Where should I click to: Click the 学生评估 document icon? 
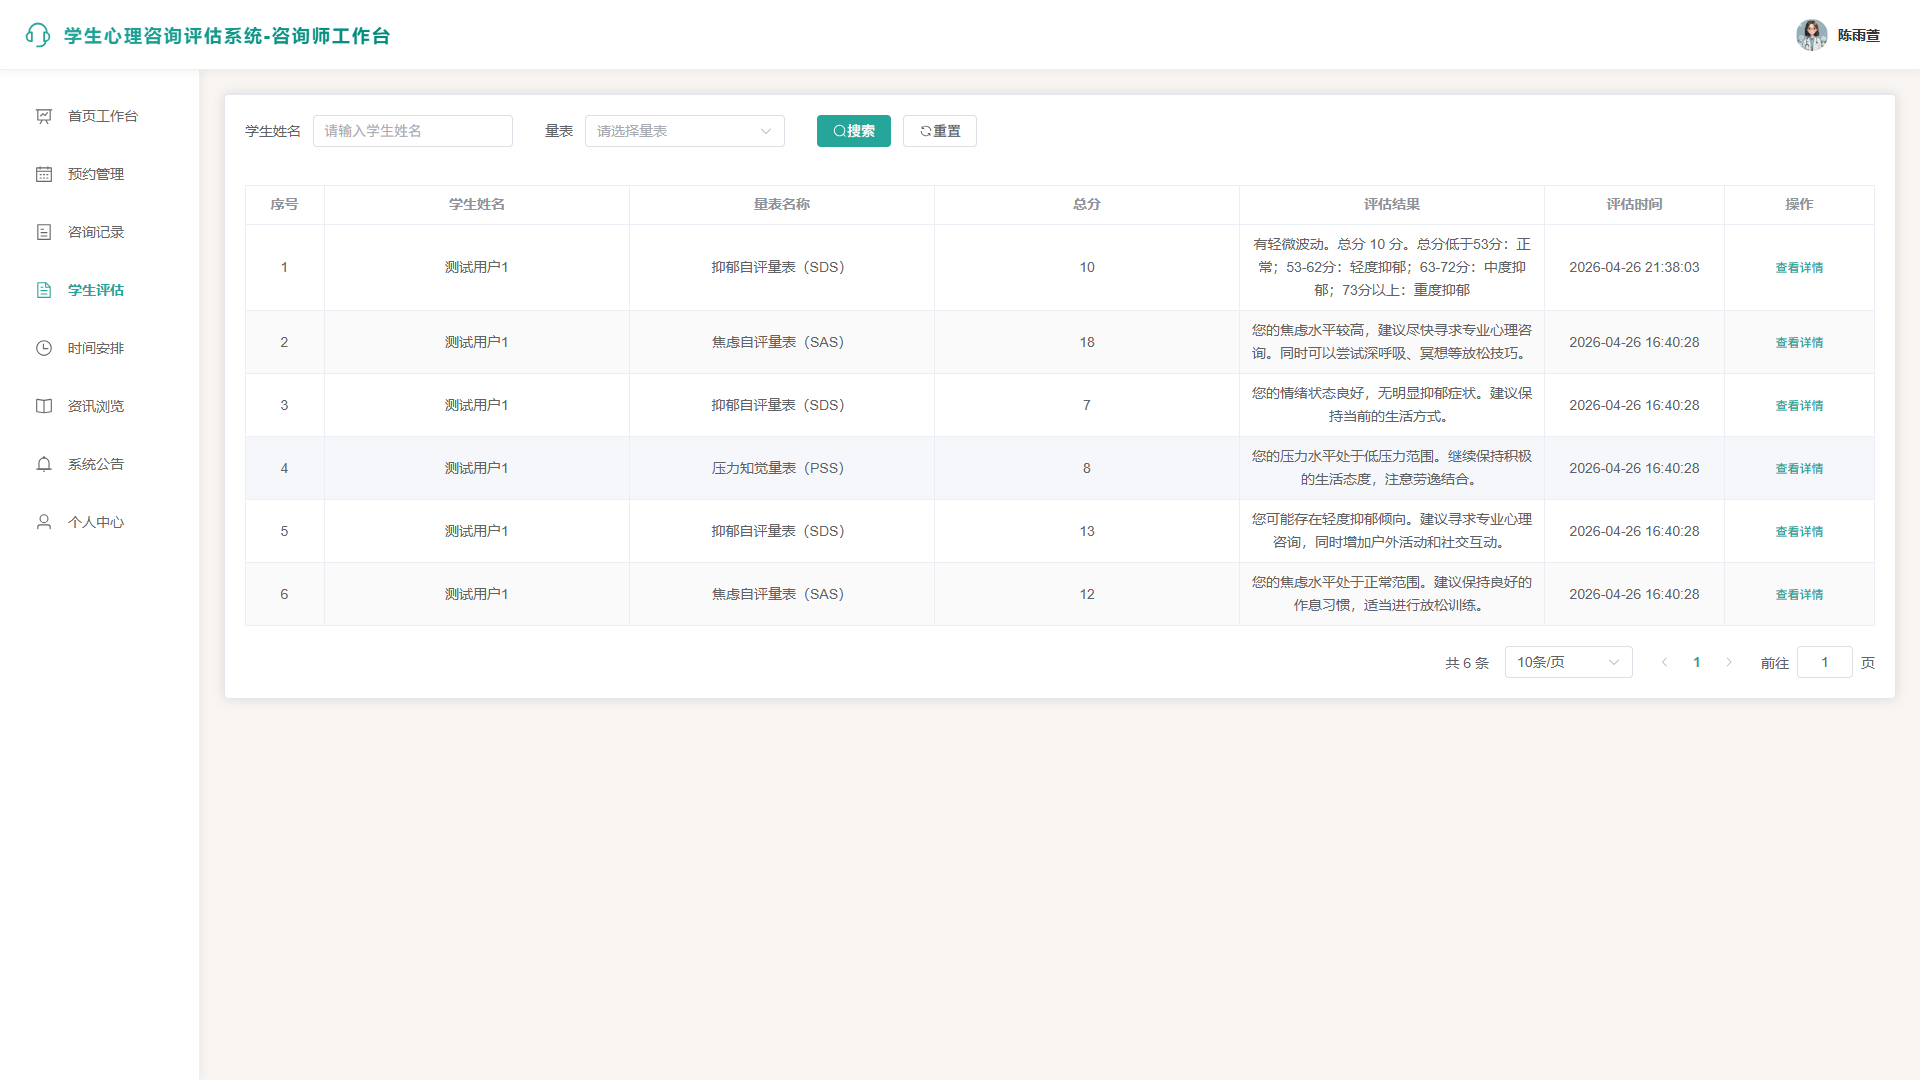[x=44, y=290]
